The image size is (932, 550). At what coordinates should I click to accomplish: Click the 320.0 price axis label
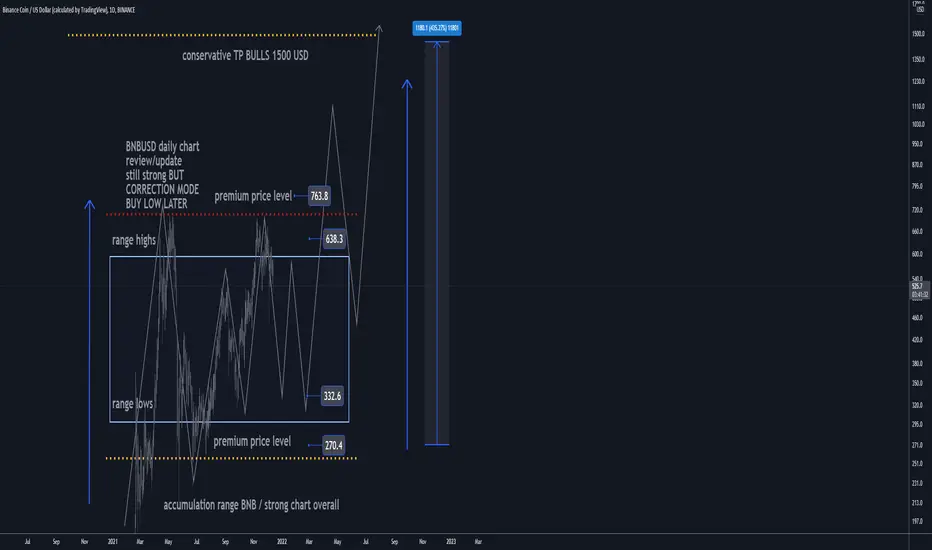click(917, 405)
